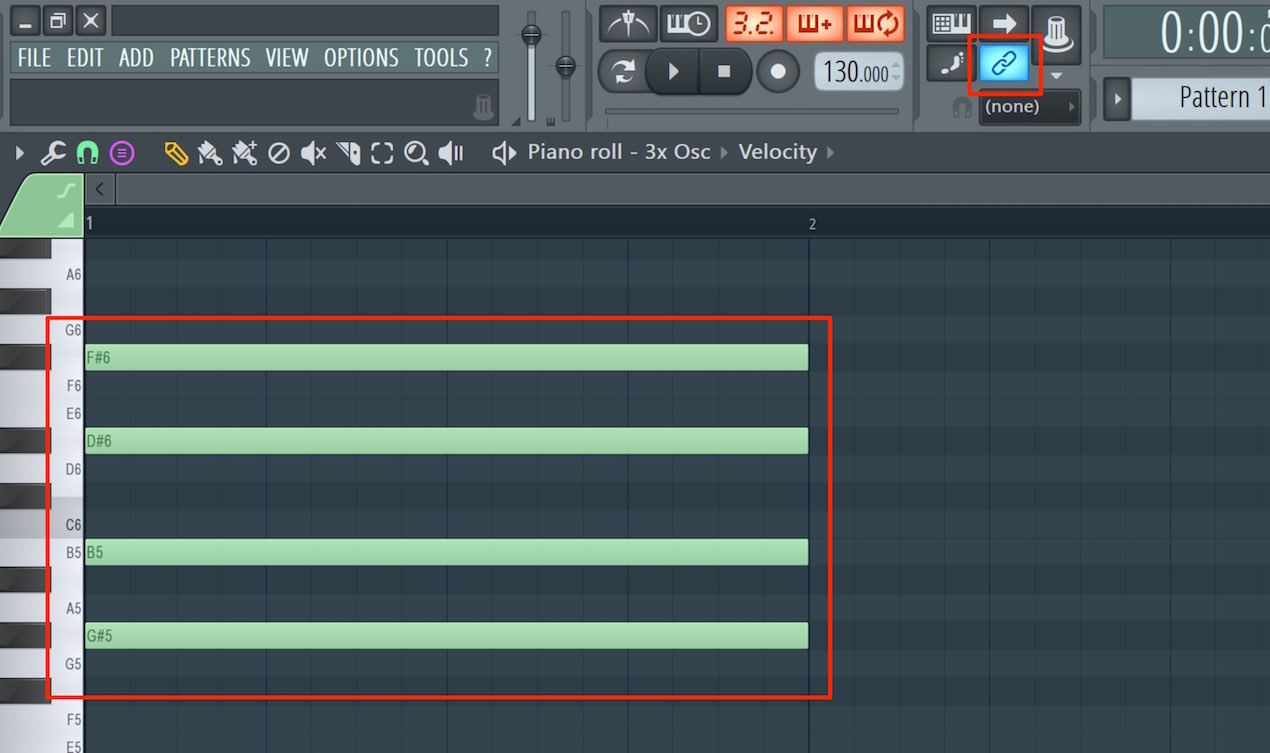1270x753 pixels.
Task: Select the Playback scrub tool
Action: tap(451, 153)
